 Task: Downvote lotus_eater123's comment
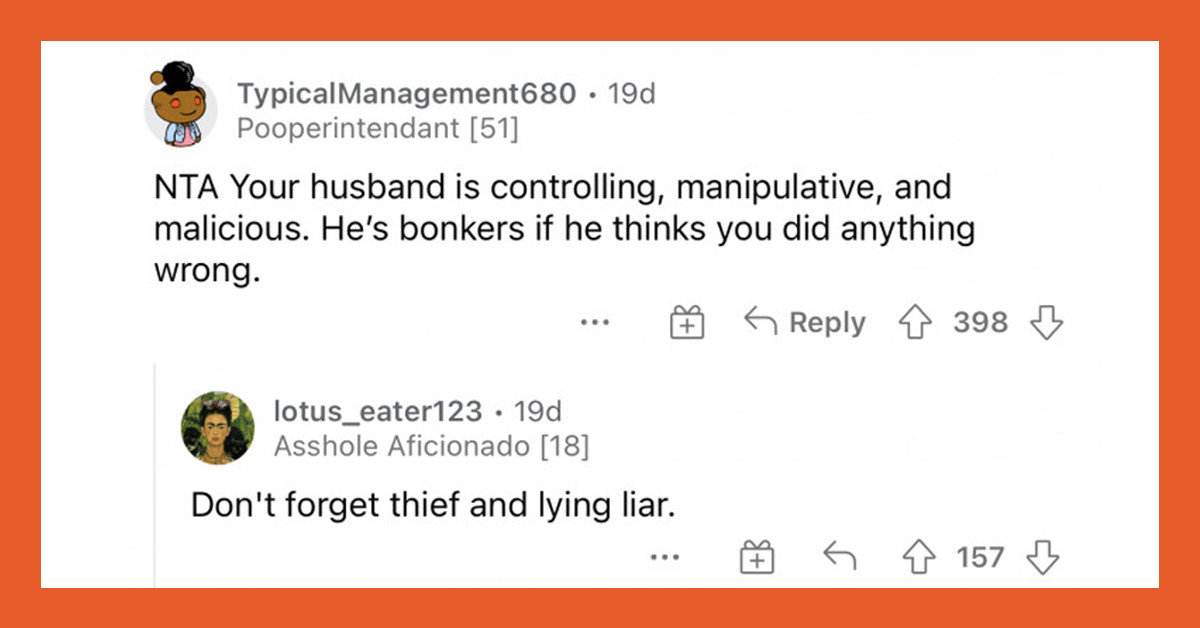point(1042,557)
